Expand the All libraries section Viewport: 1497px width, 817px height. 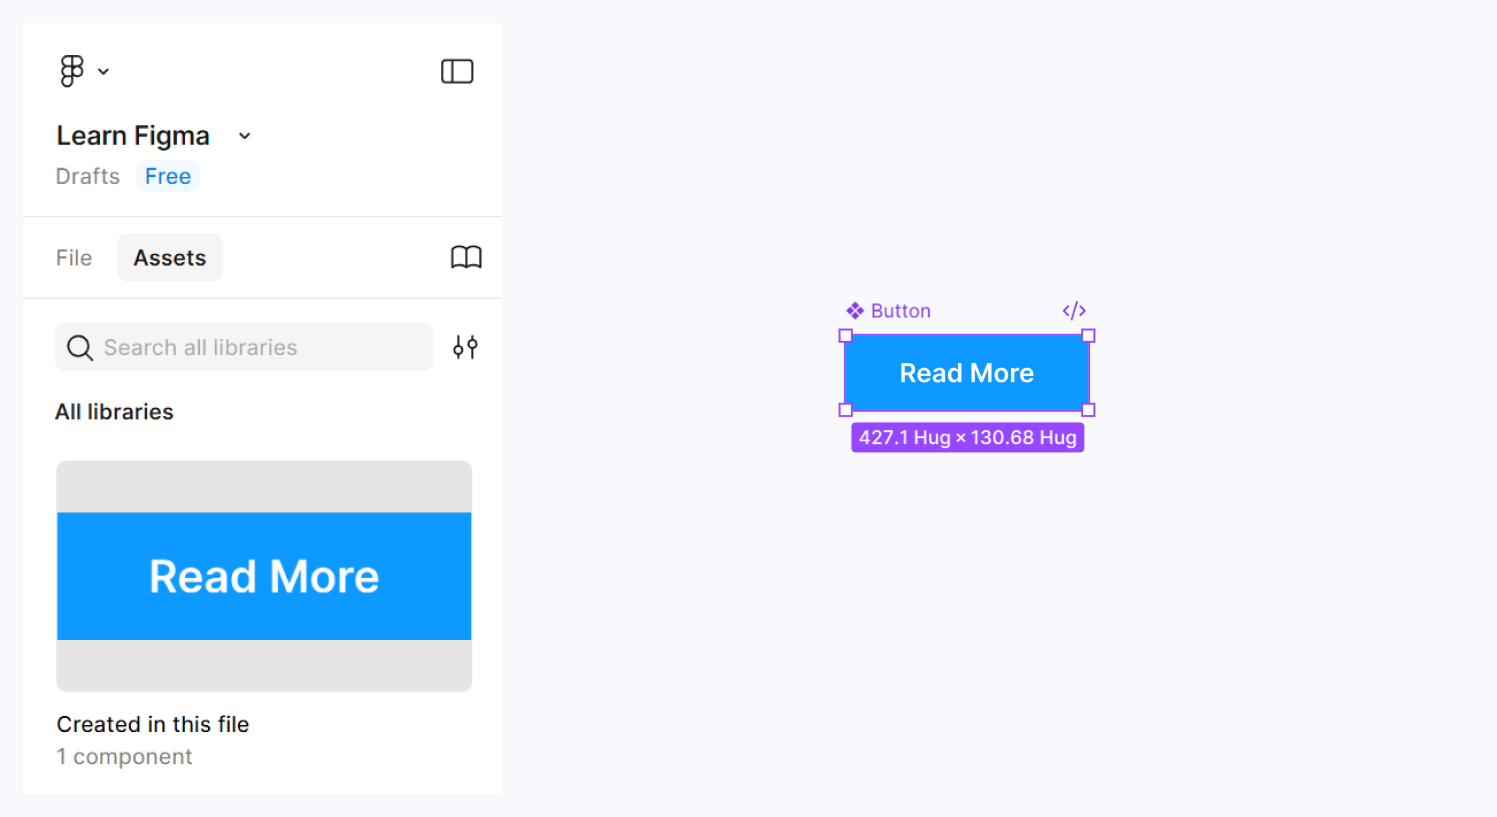[114, 411]
